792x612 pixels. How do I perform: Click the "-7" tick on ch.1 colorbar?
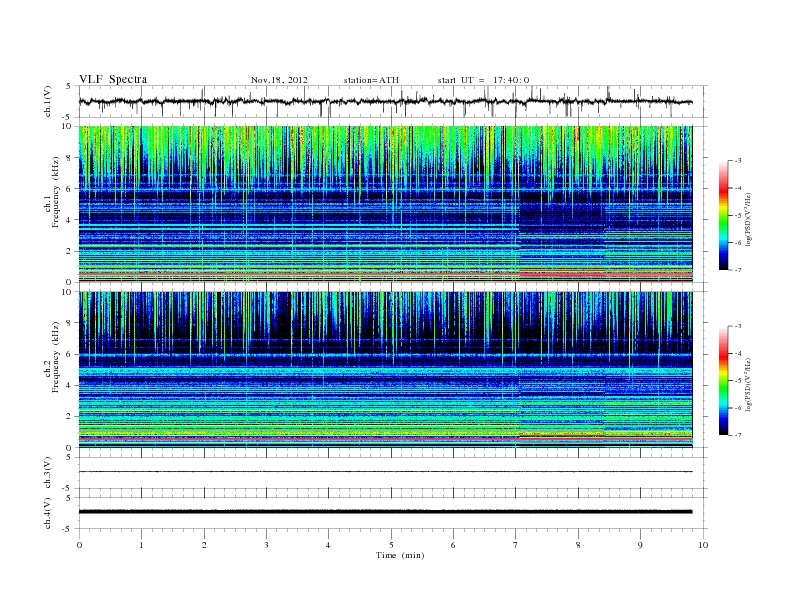coord(737,270)
